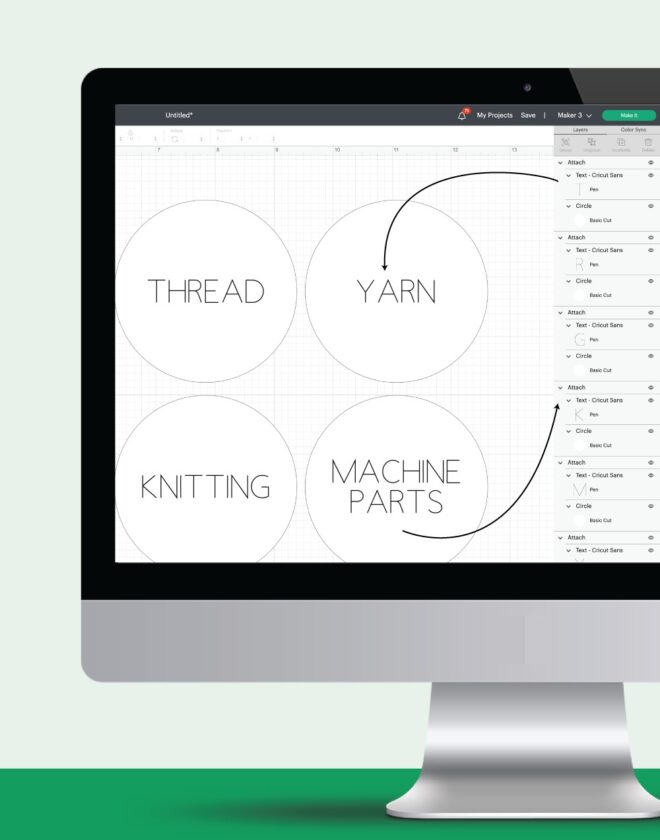Click the first Circle layer's white color swatch

(579, 220)
